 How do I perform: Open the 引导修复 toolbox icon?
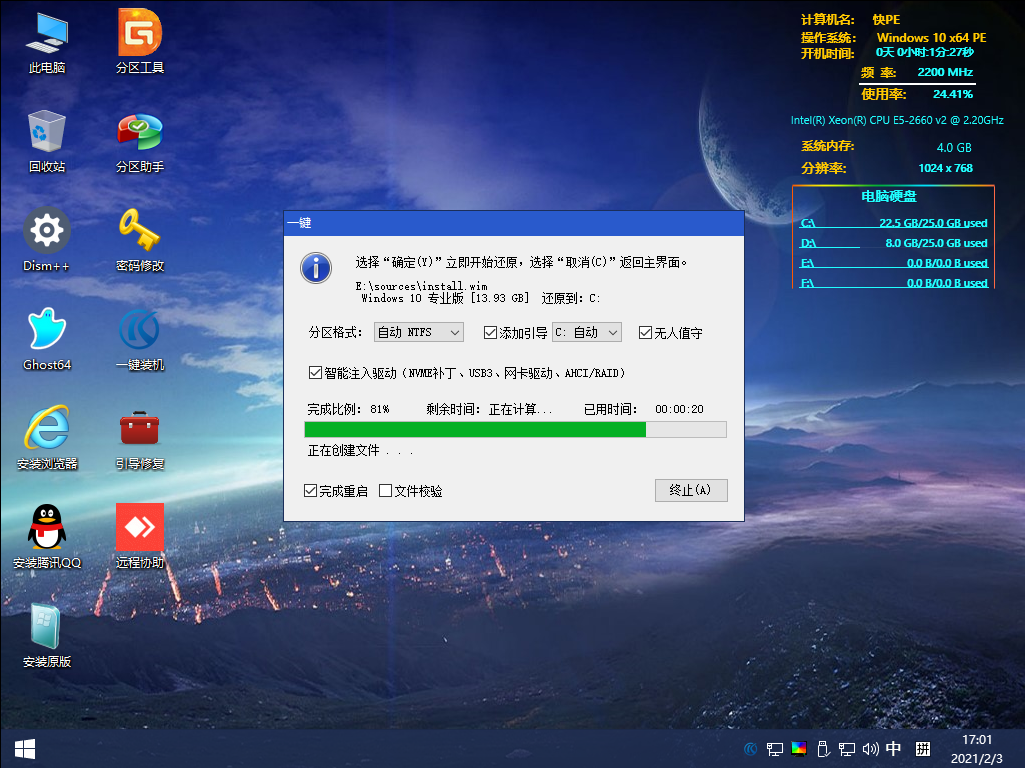coord(140,429)
